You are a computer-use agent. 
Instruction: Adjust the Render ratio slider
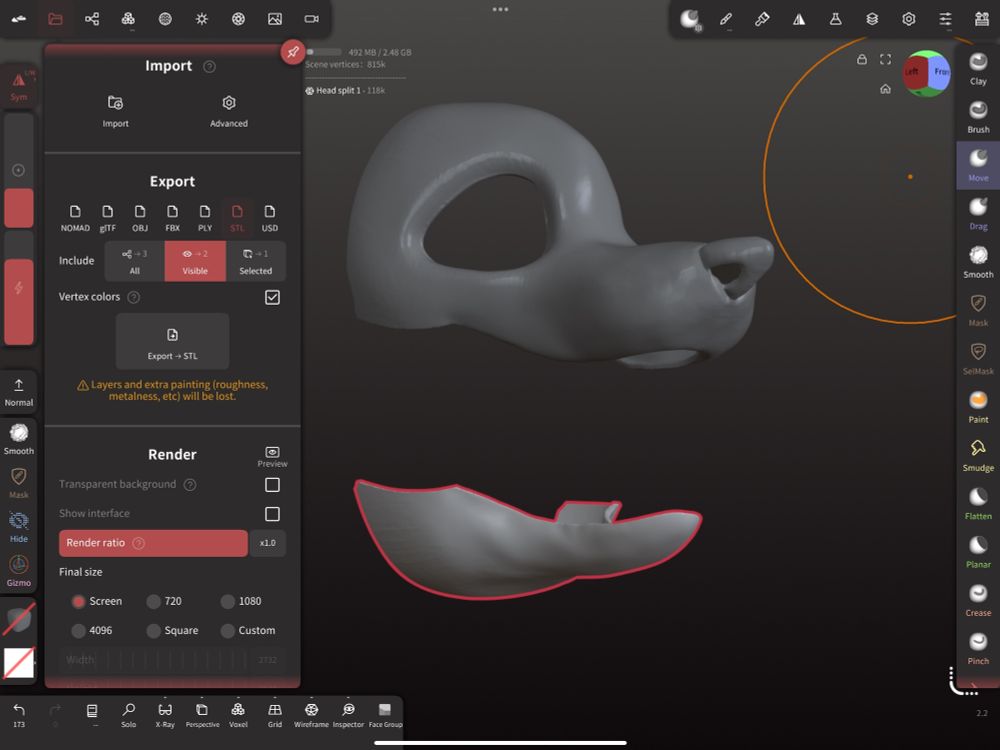(153, 543)
